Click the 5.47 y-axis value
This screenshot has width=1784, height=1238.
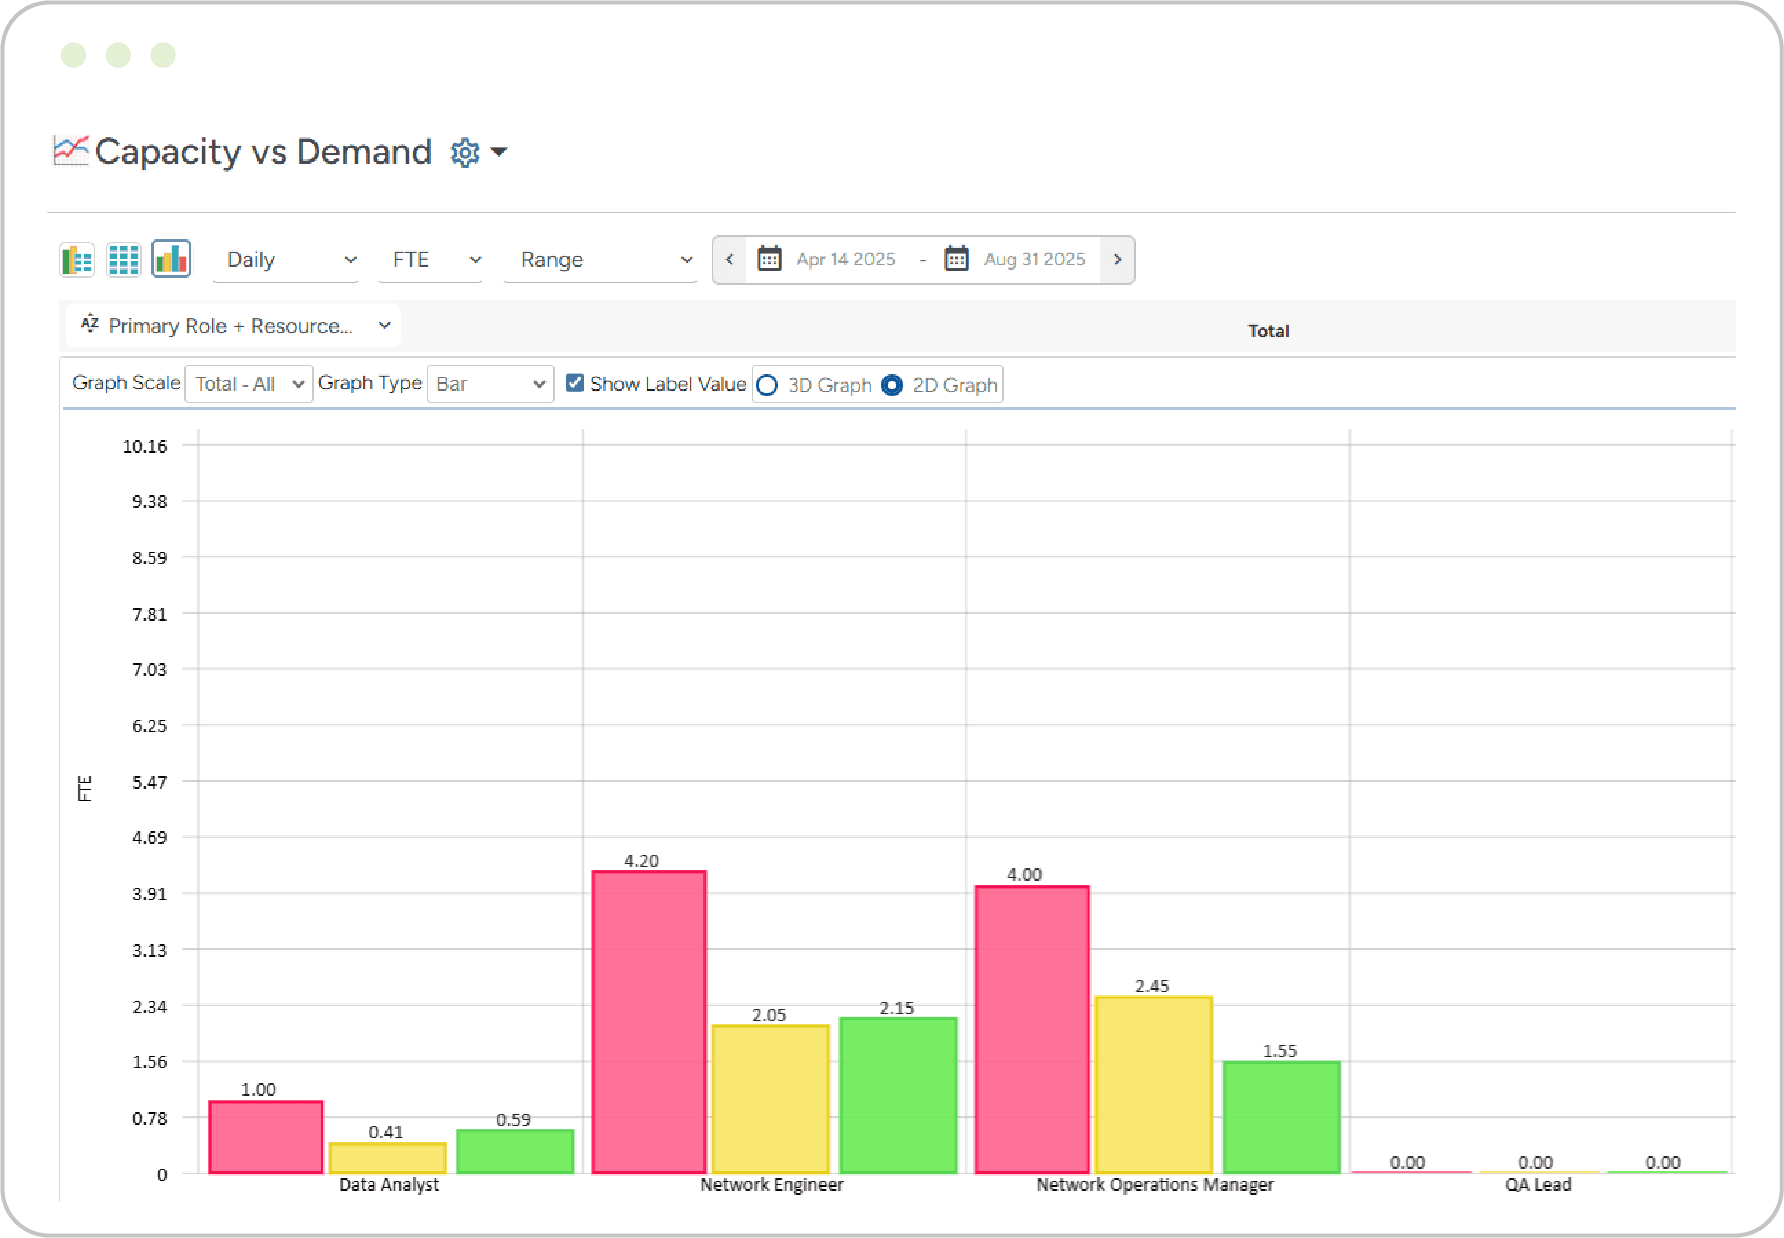click(150, 782)
